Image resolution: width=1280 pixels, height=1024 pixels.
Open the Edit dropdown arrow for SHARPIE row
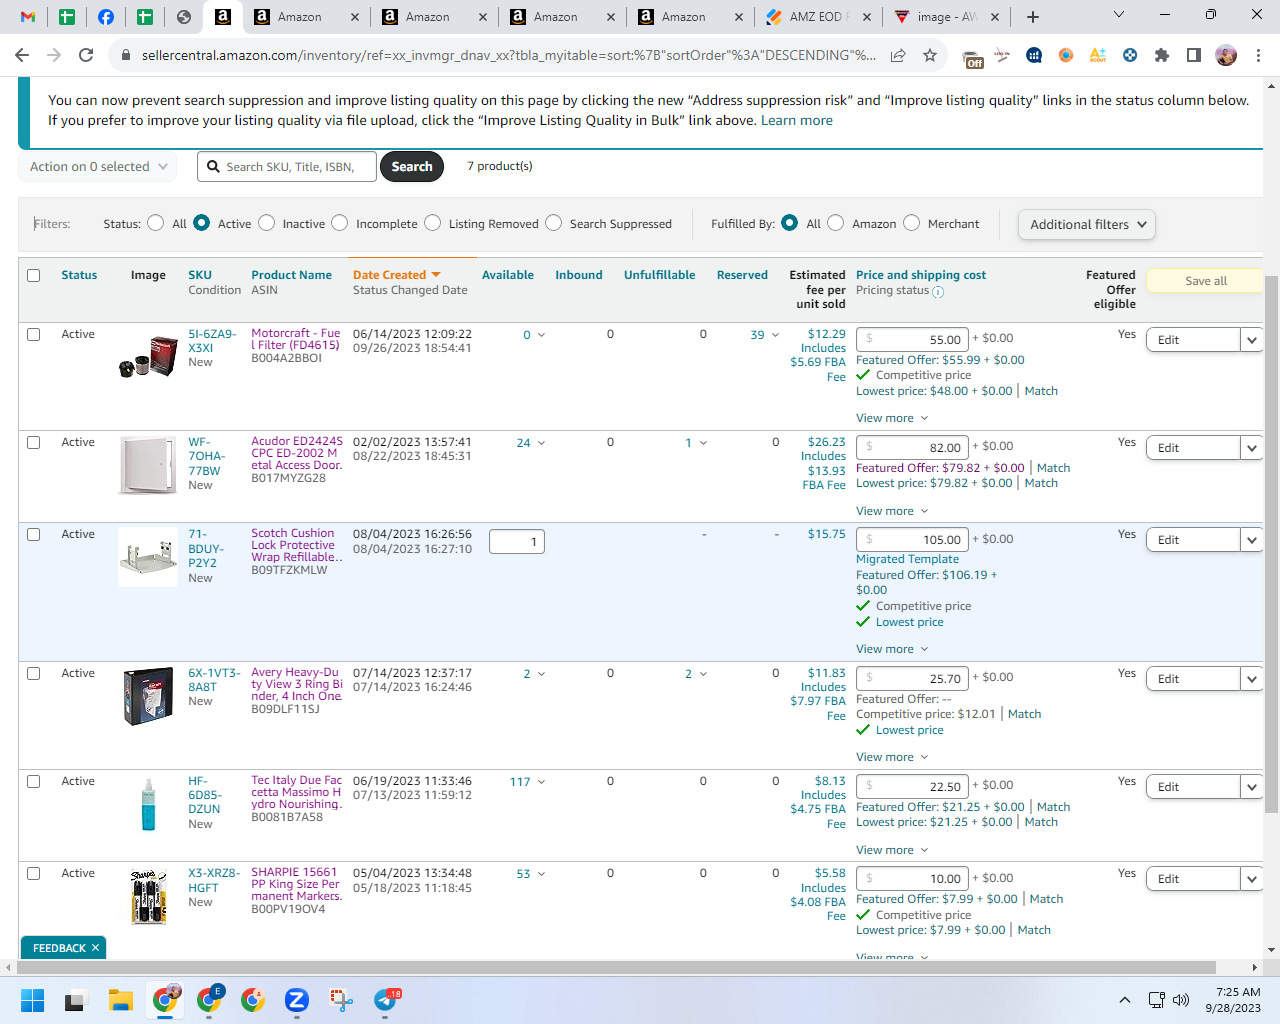click(1252, 879)
